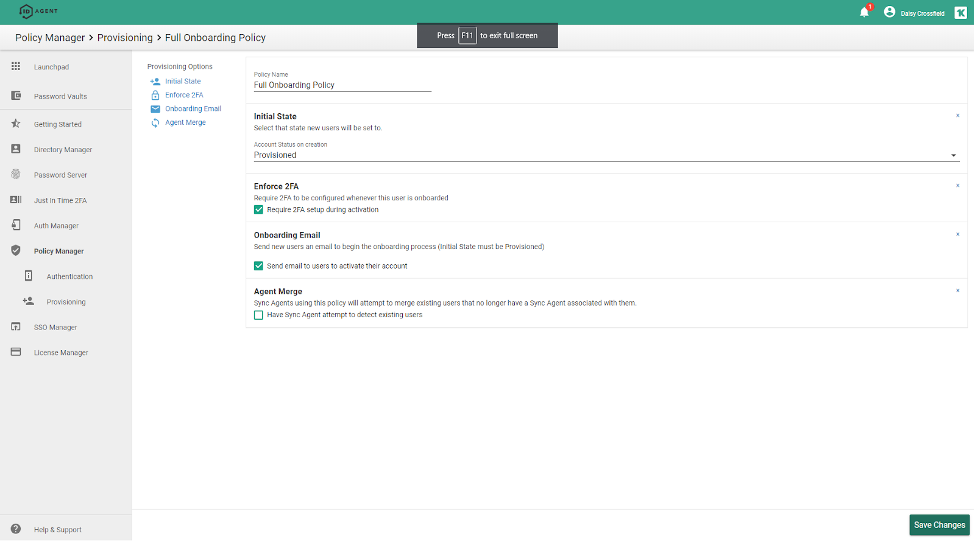Jump to Enforce 2FA option link

[184, 95]
